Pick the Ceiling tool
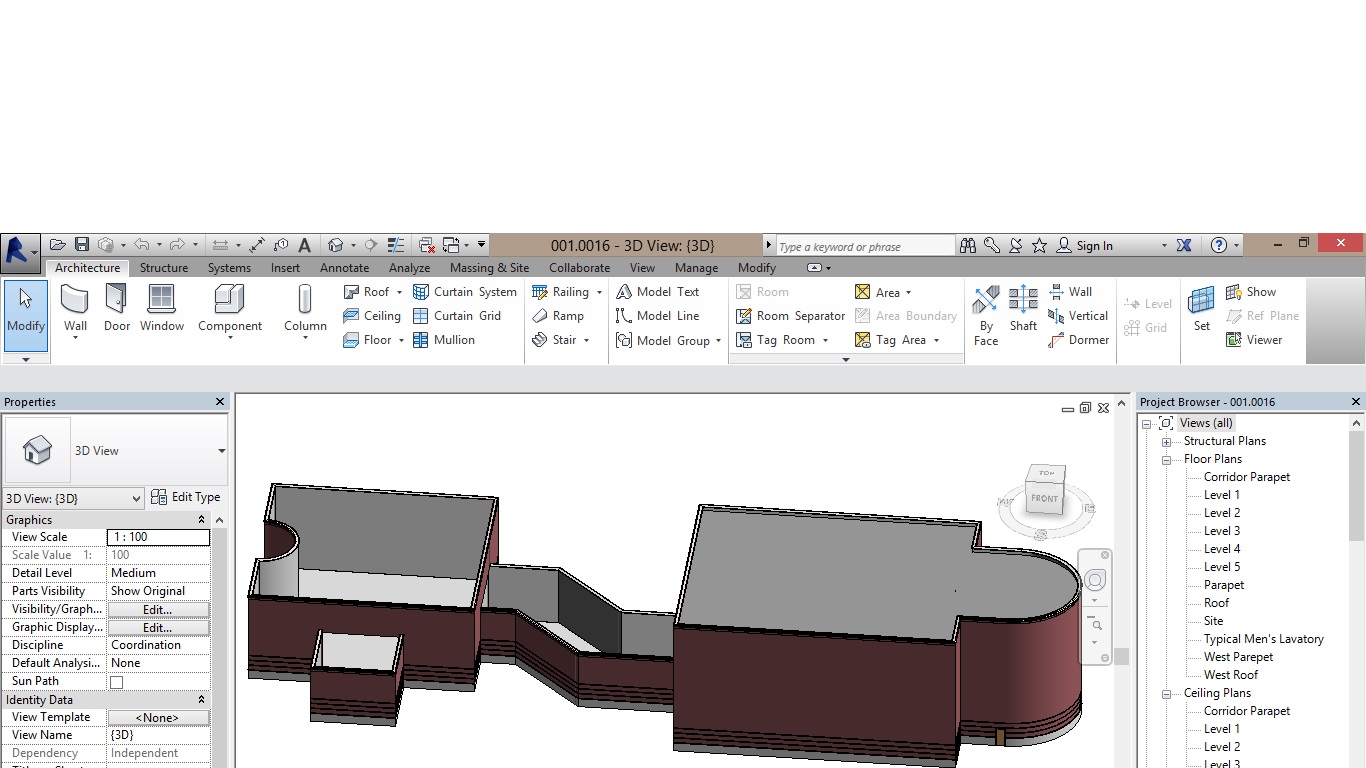The height and width of the screenshot is (768, 1366). point(371,316)
